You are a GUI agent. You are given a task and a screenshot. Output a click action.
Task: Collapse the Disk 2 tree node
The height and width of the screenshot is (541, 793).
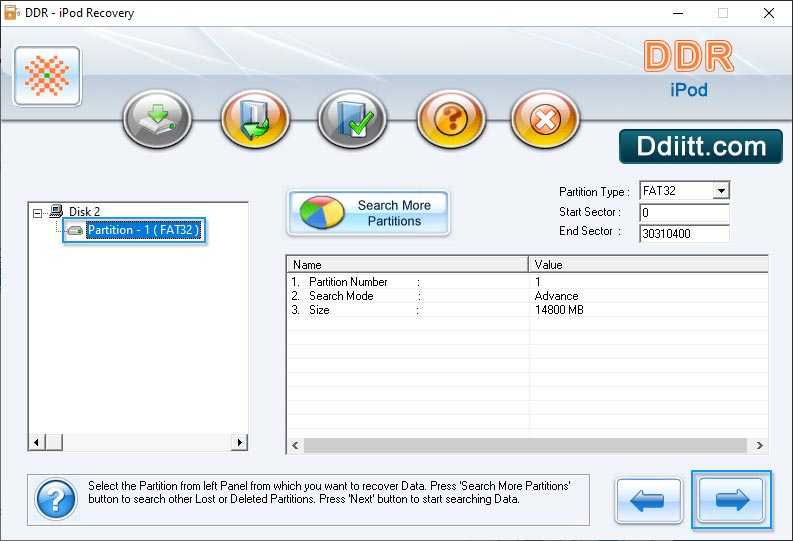38,212
